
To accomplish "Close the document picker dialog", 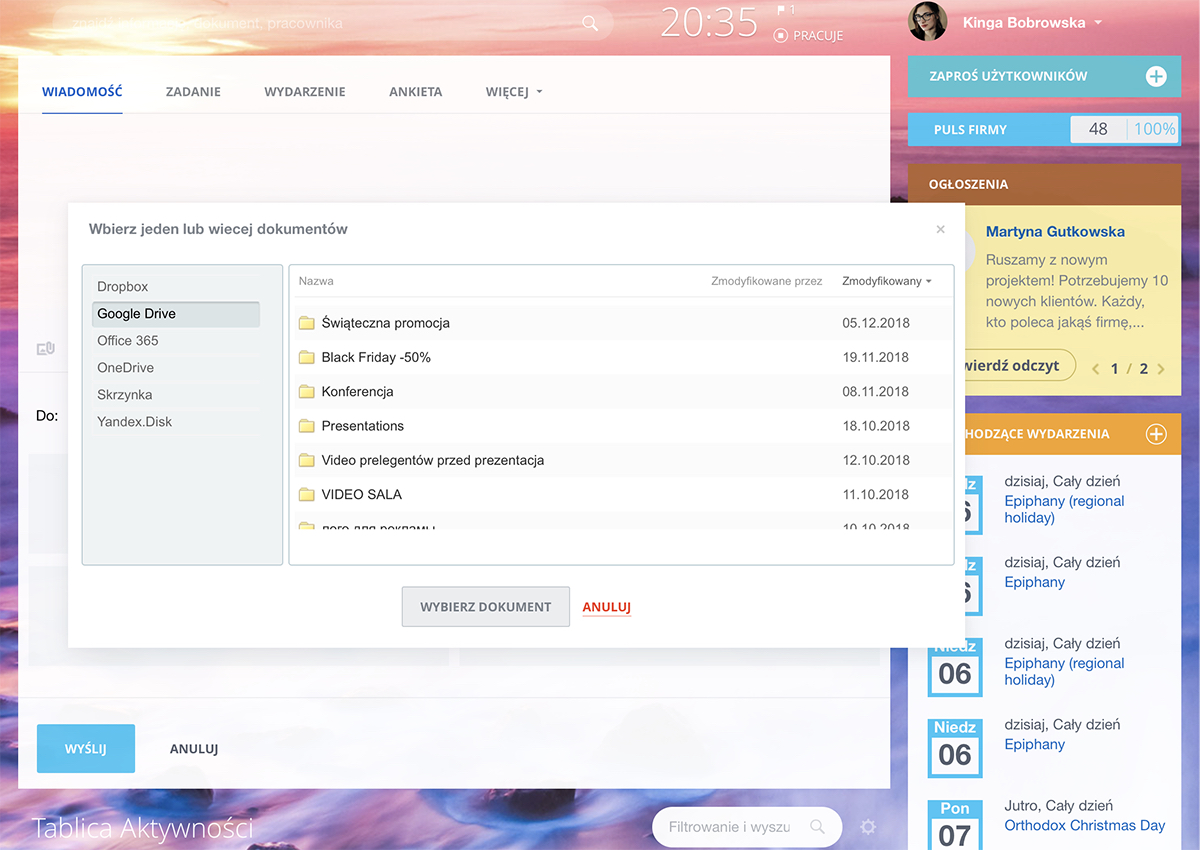I will pos(940,230).
